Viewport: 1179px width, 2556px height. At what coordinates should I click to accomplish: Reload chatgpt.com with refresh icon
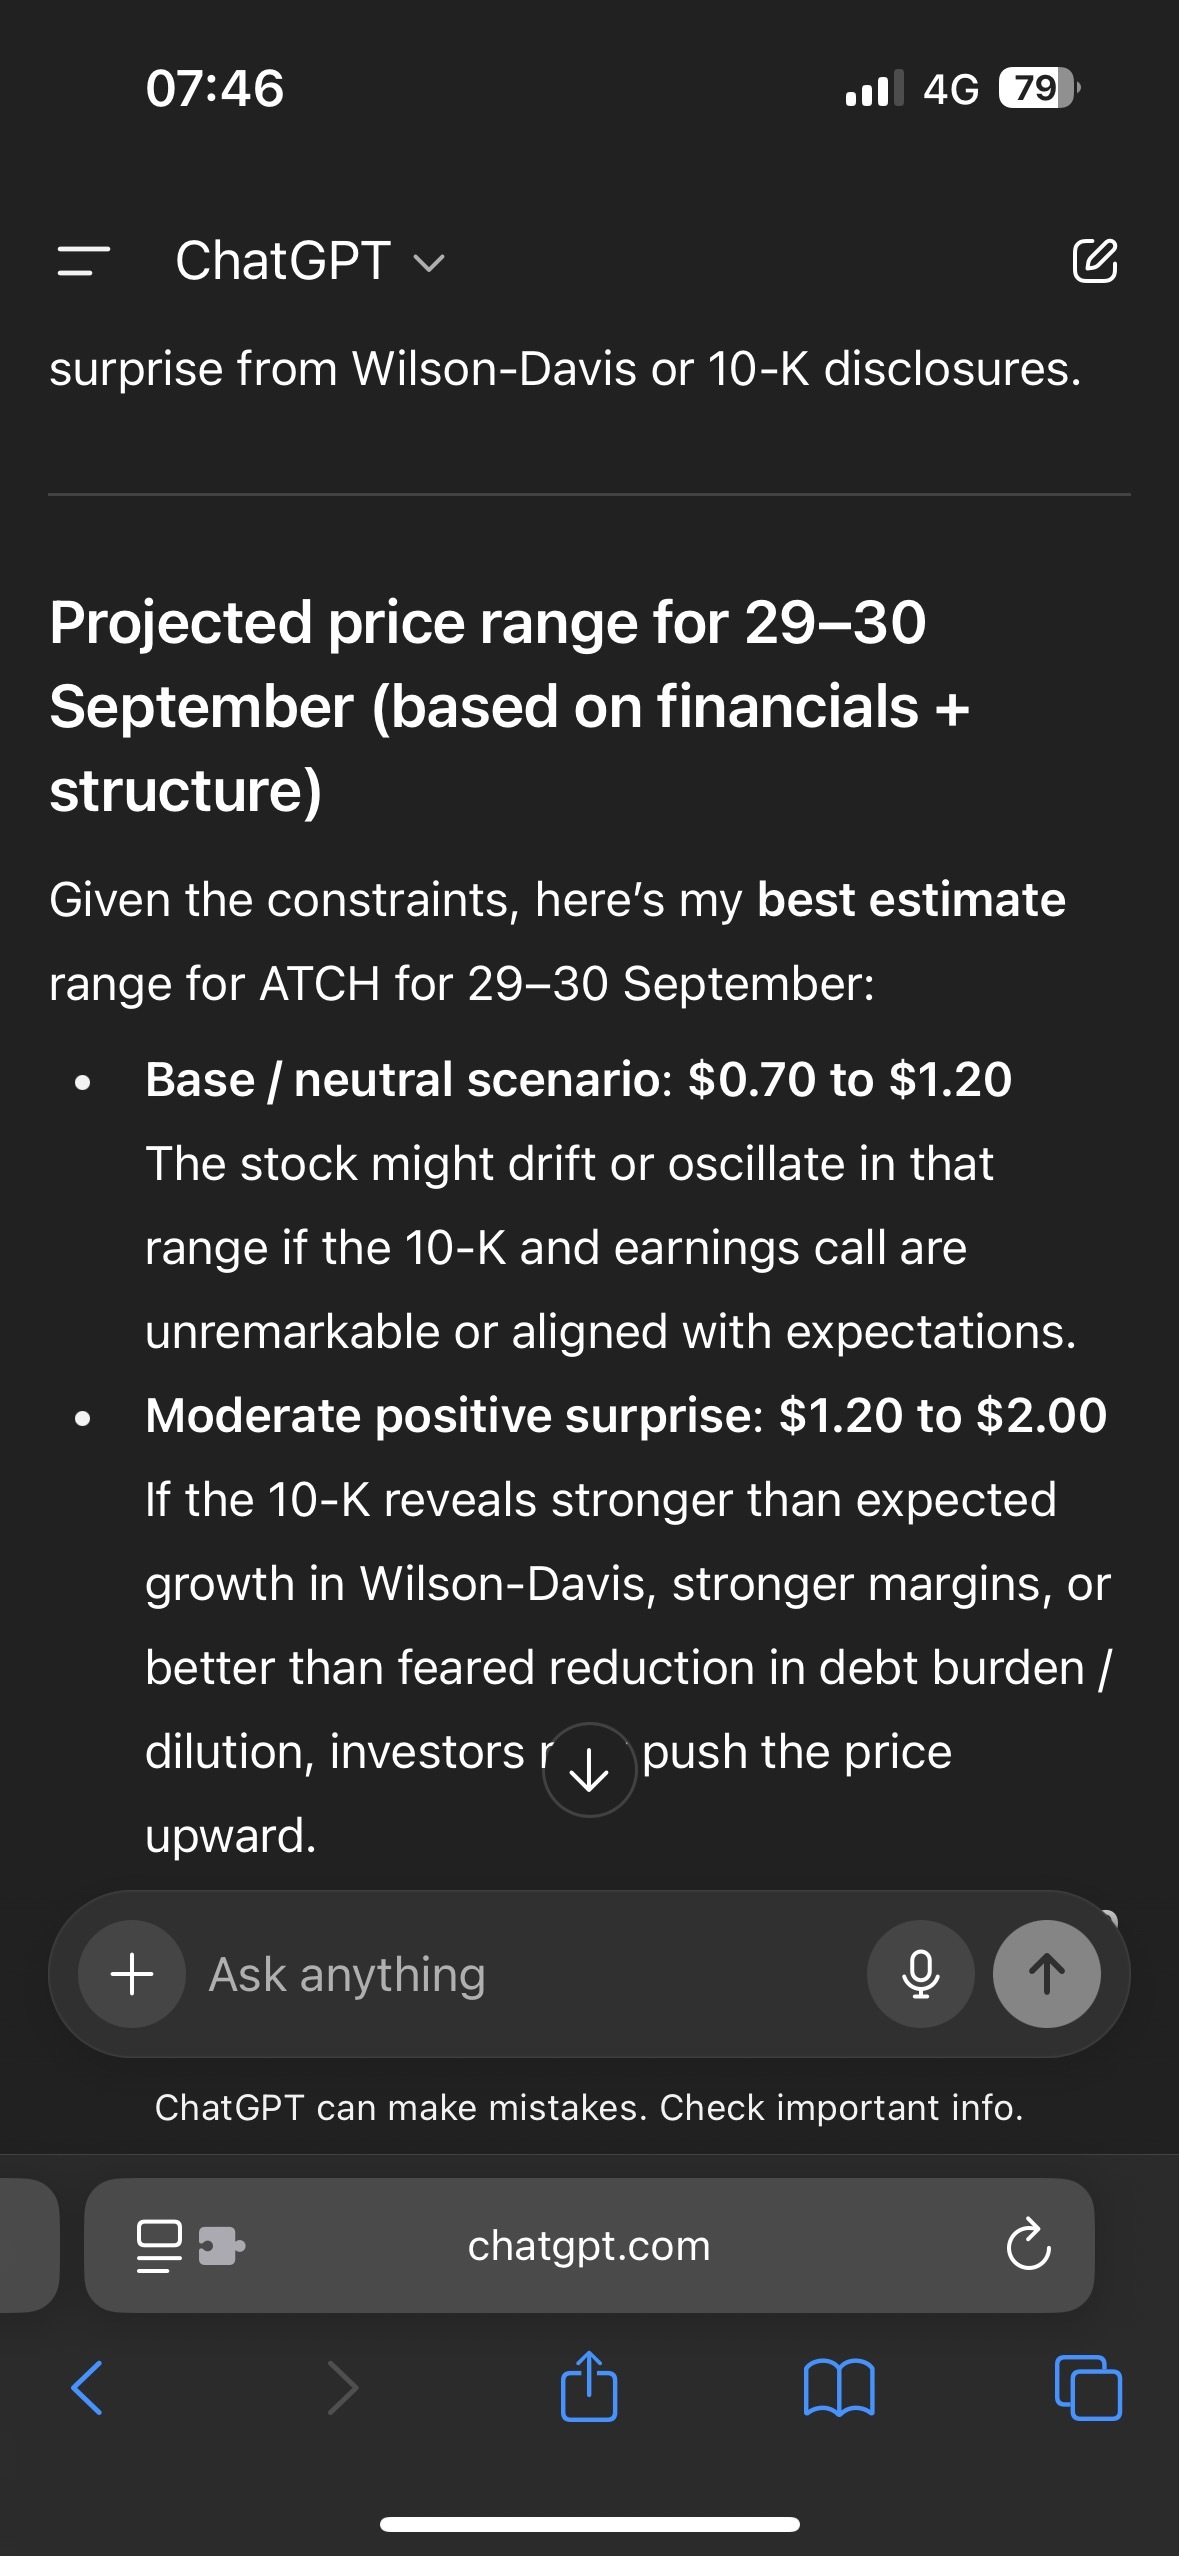tap(1028, 2245)
